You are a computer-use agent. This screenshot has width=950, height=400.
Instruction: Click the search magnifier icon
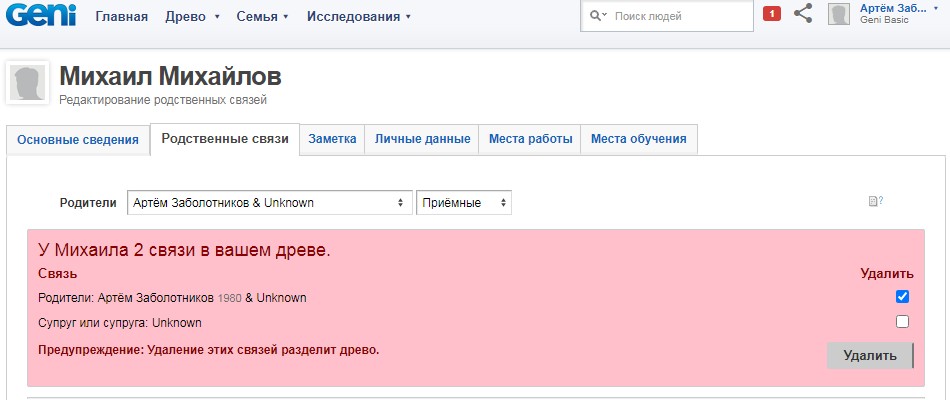[598, 16]
